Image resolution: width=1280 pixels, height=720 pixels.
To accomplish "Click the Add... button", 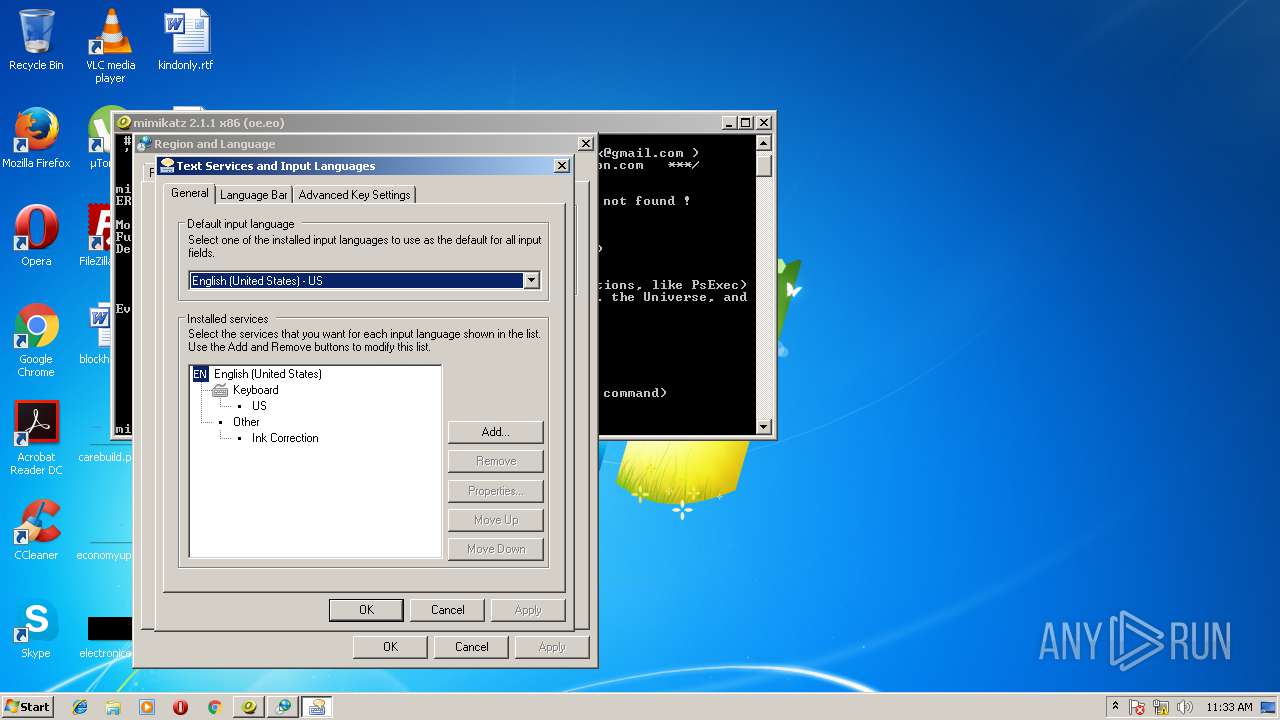I will tap(496, 432).
